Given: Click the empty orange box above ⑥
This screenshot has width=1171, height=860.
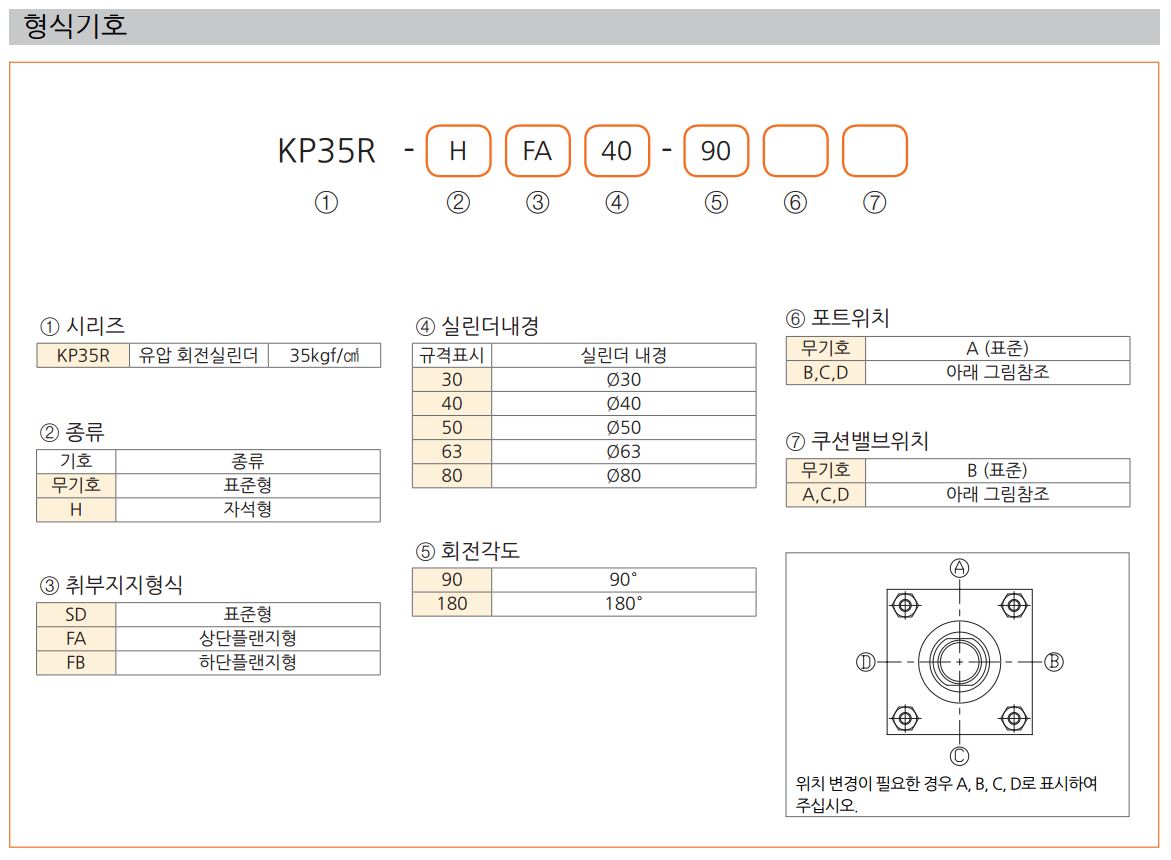Looking at the screenshot, I should point(795,151).
